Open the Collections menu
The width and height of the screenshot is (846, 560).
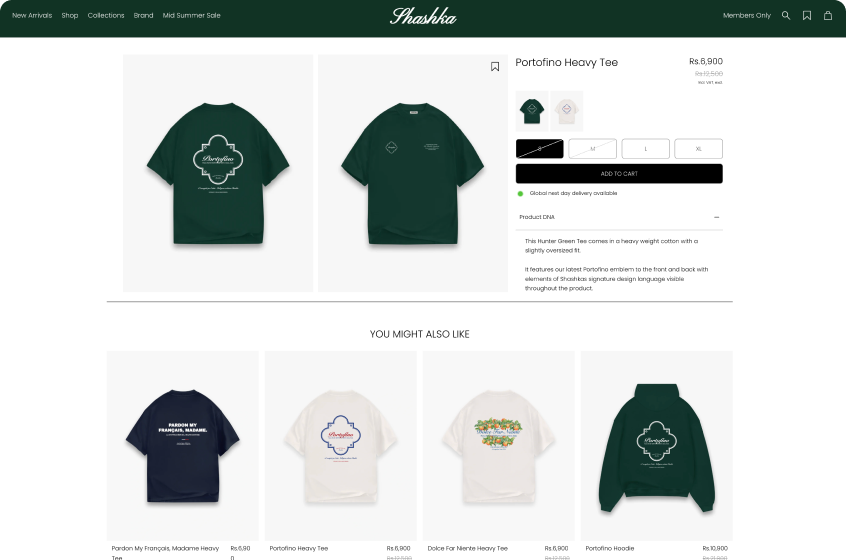click(x=106, y=16)
